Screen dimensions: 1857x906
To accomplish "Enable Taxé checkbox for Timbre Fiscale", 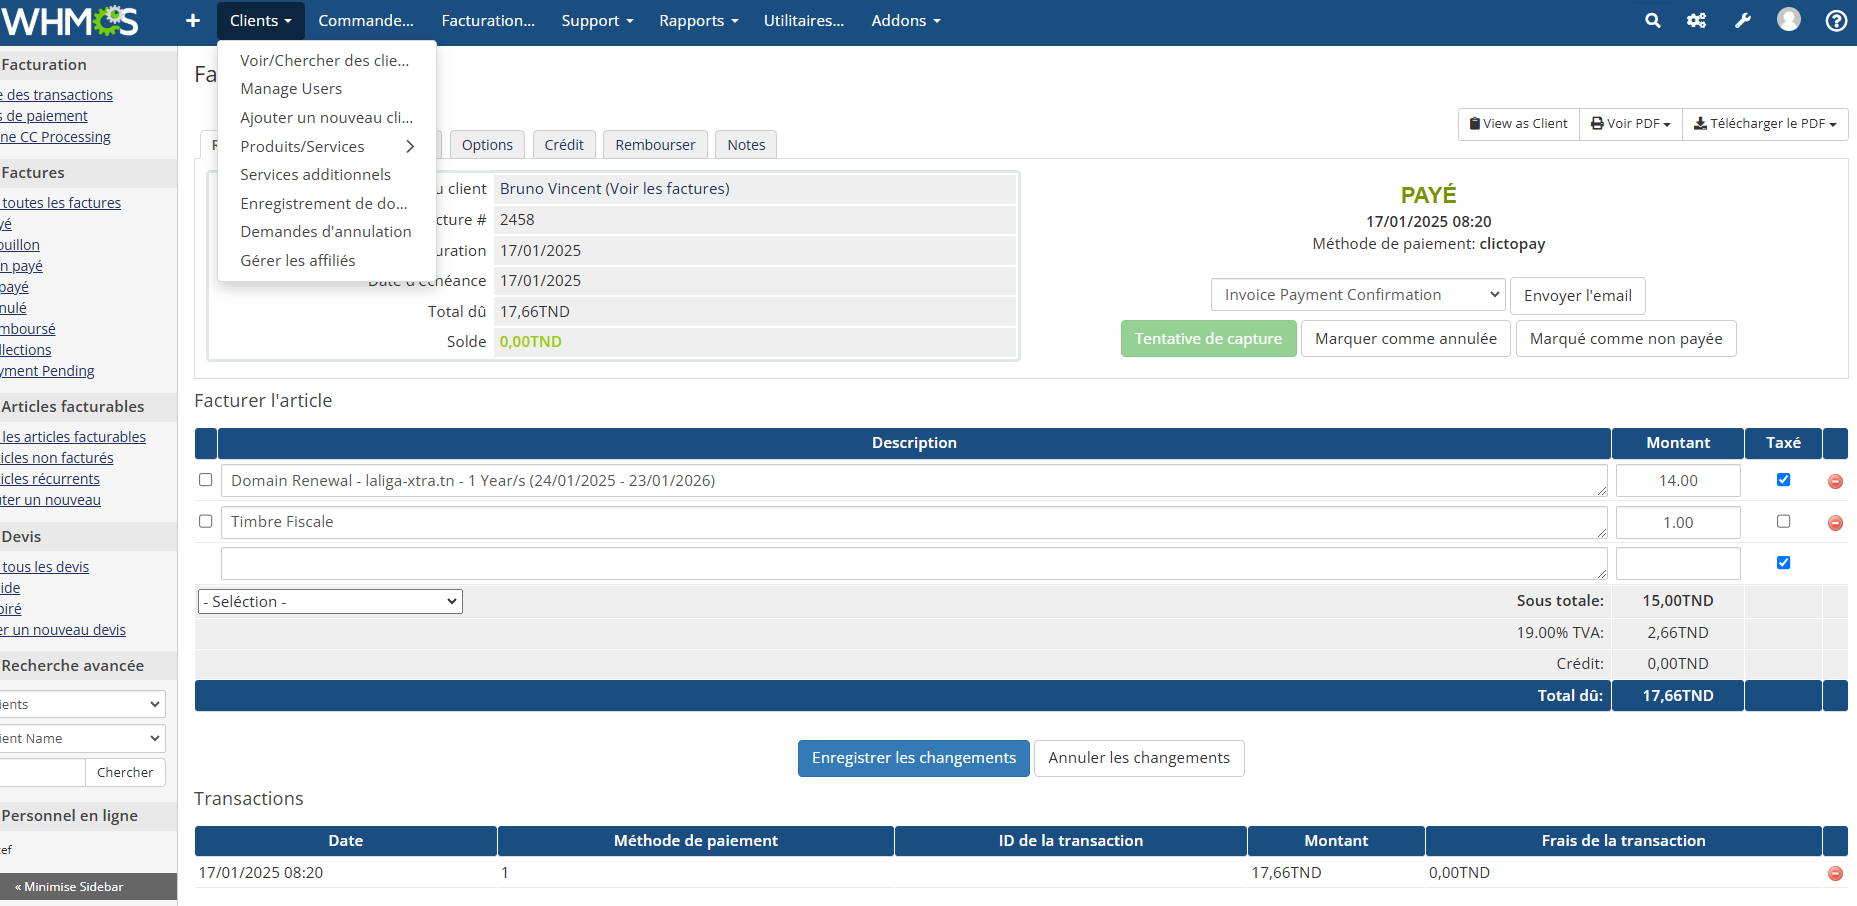I will pyautogui.click(x=1783, y=521).
